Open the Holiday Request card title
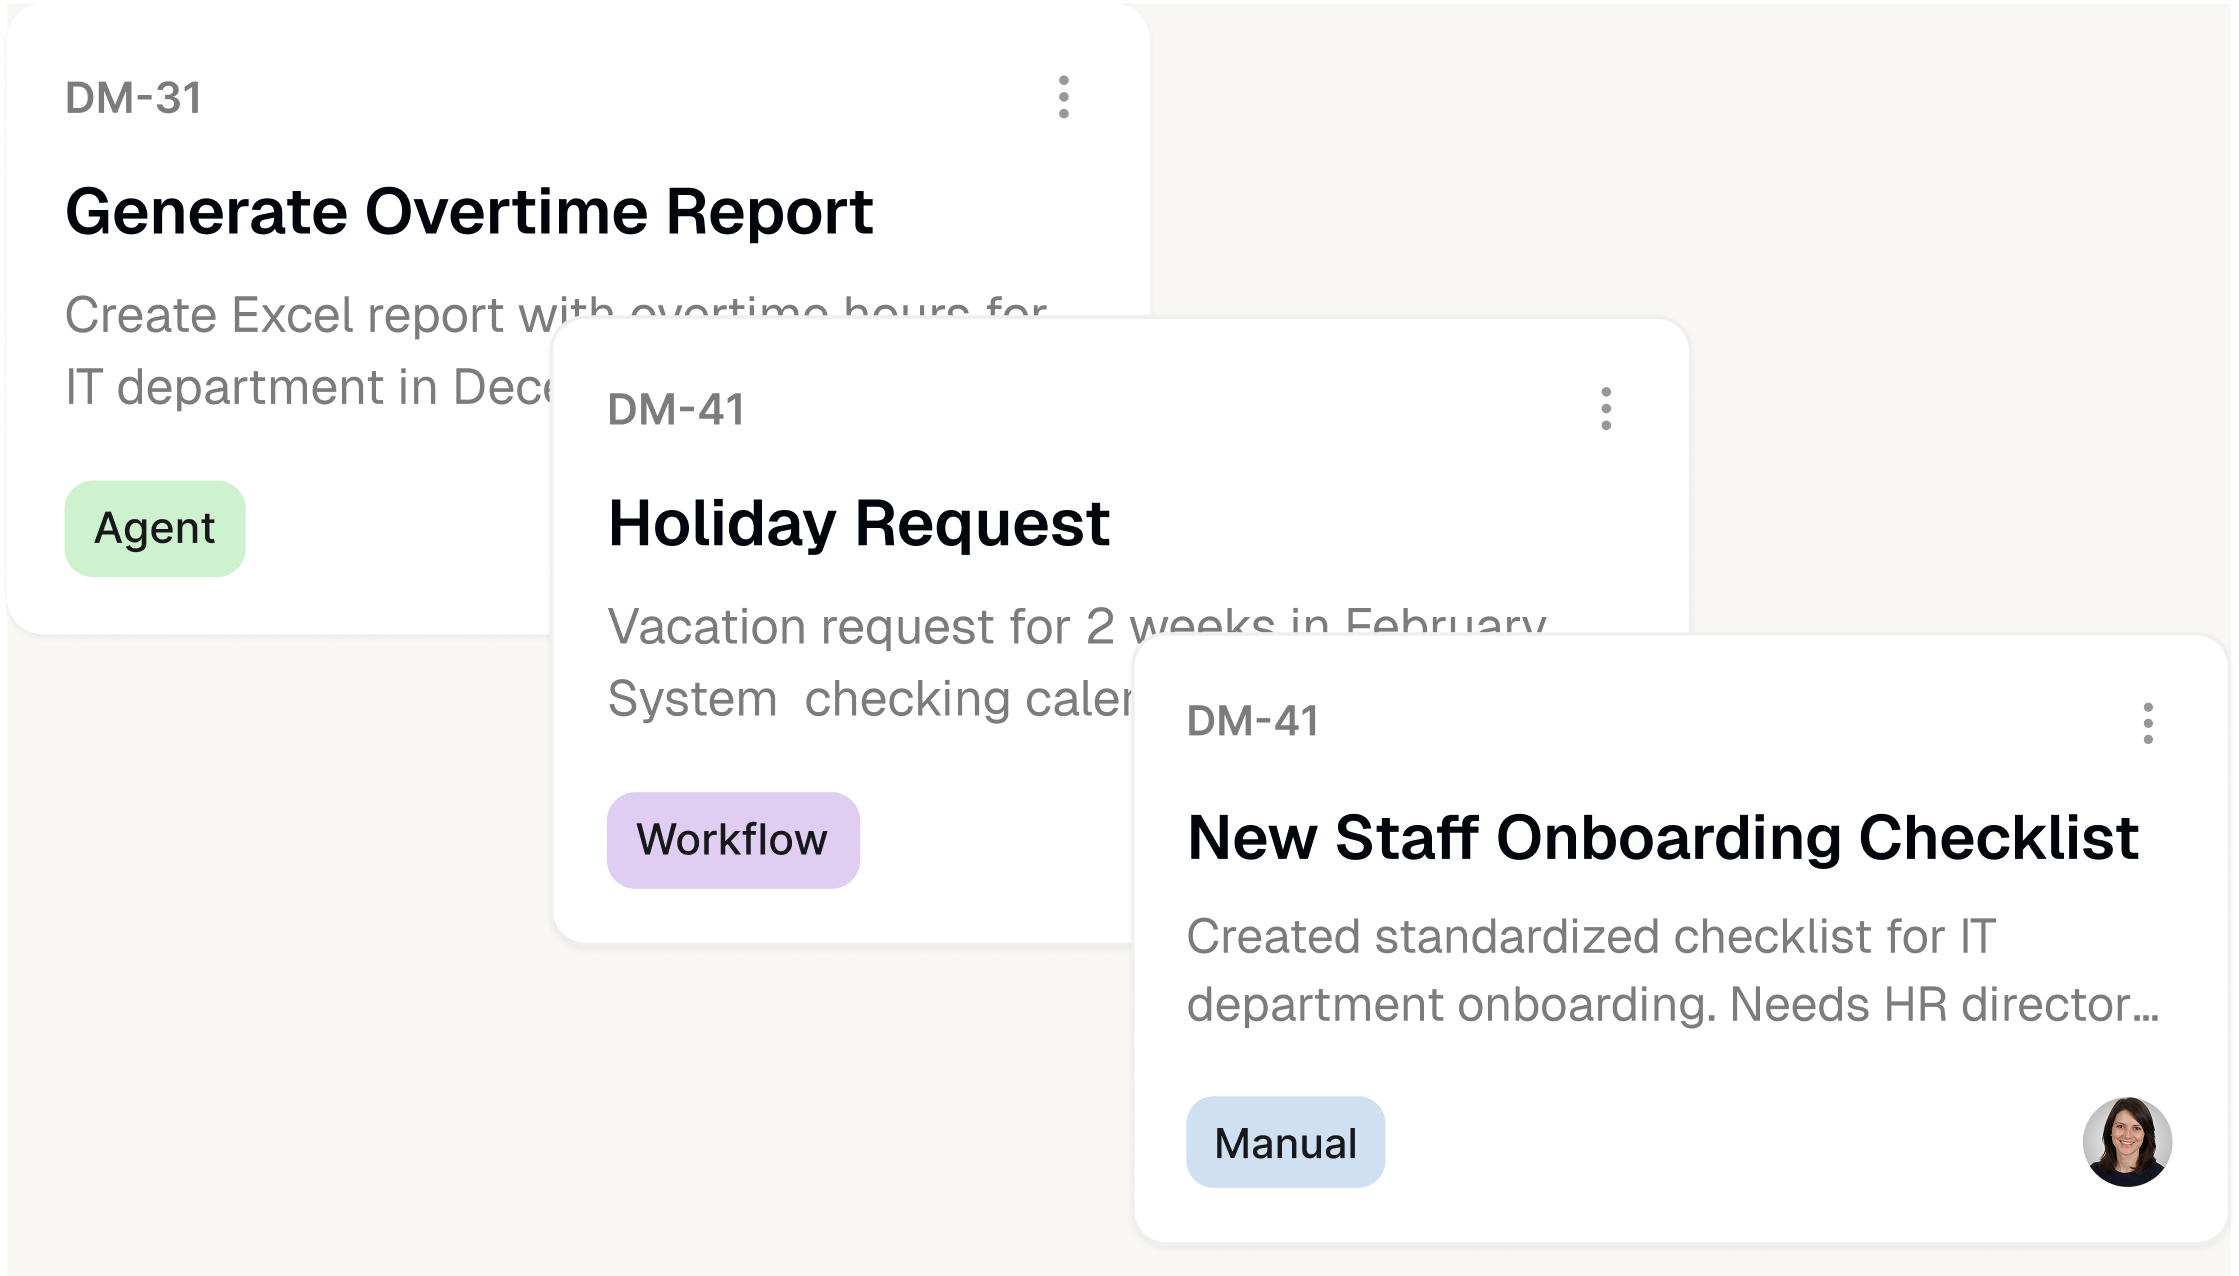 tap(858, 523)
